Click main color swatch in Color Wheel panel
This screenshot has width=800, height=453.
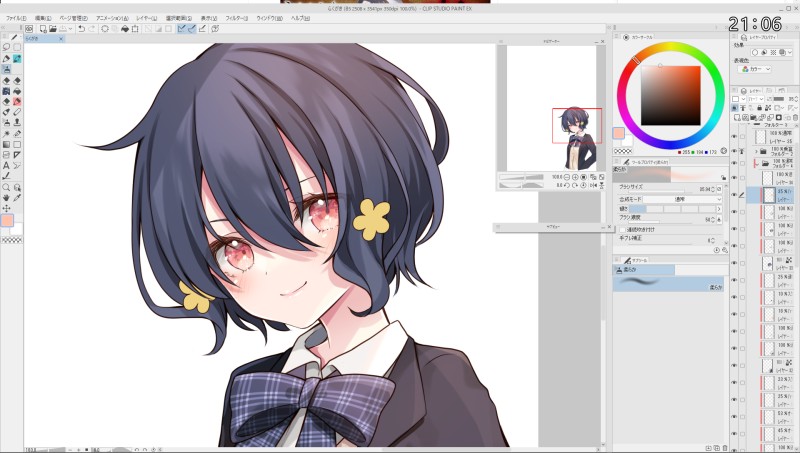[x=618, y=134]
